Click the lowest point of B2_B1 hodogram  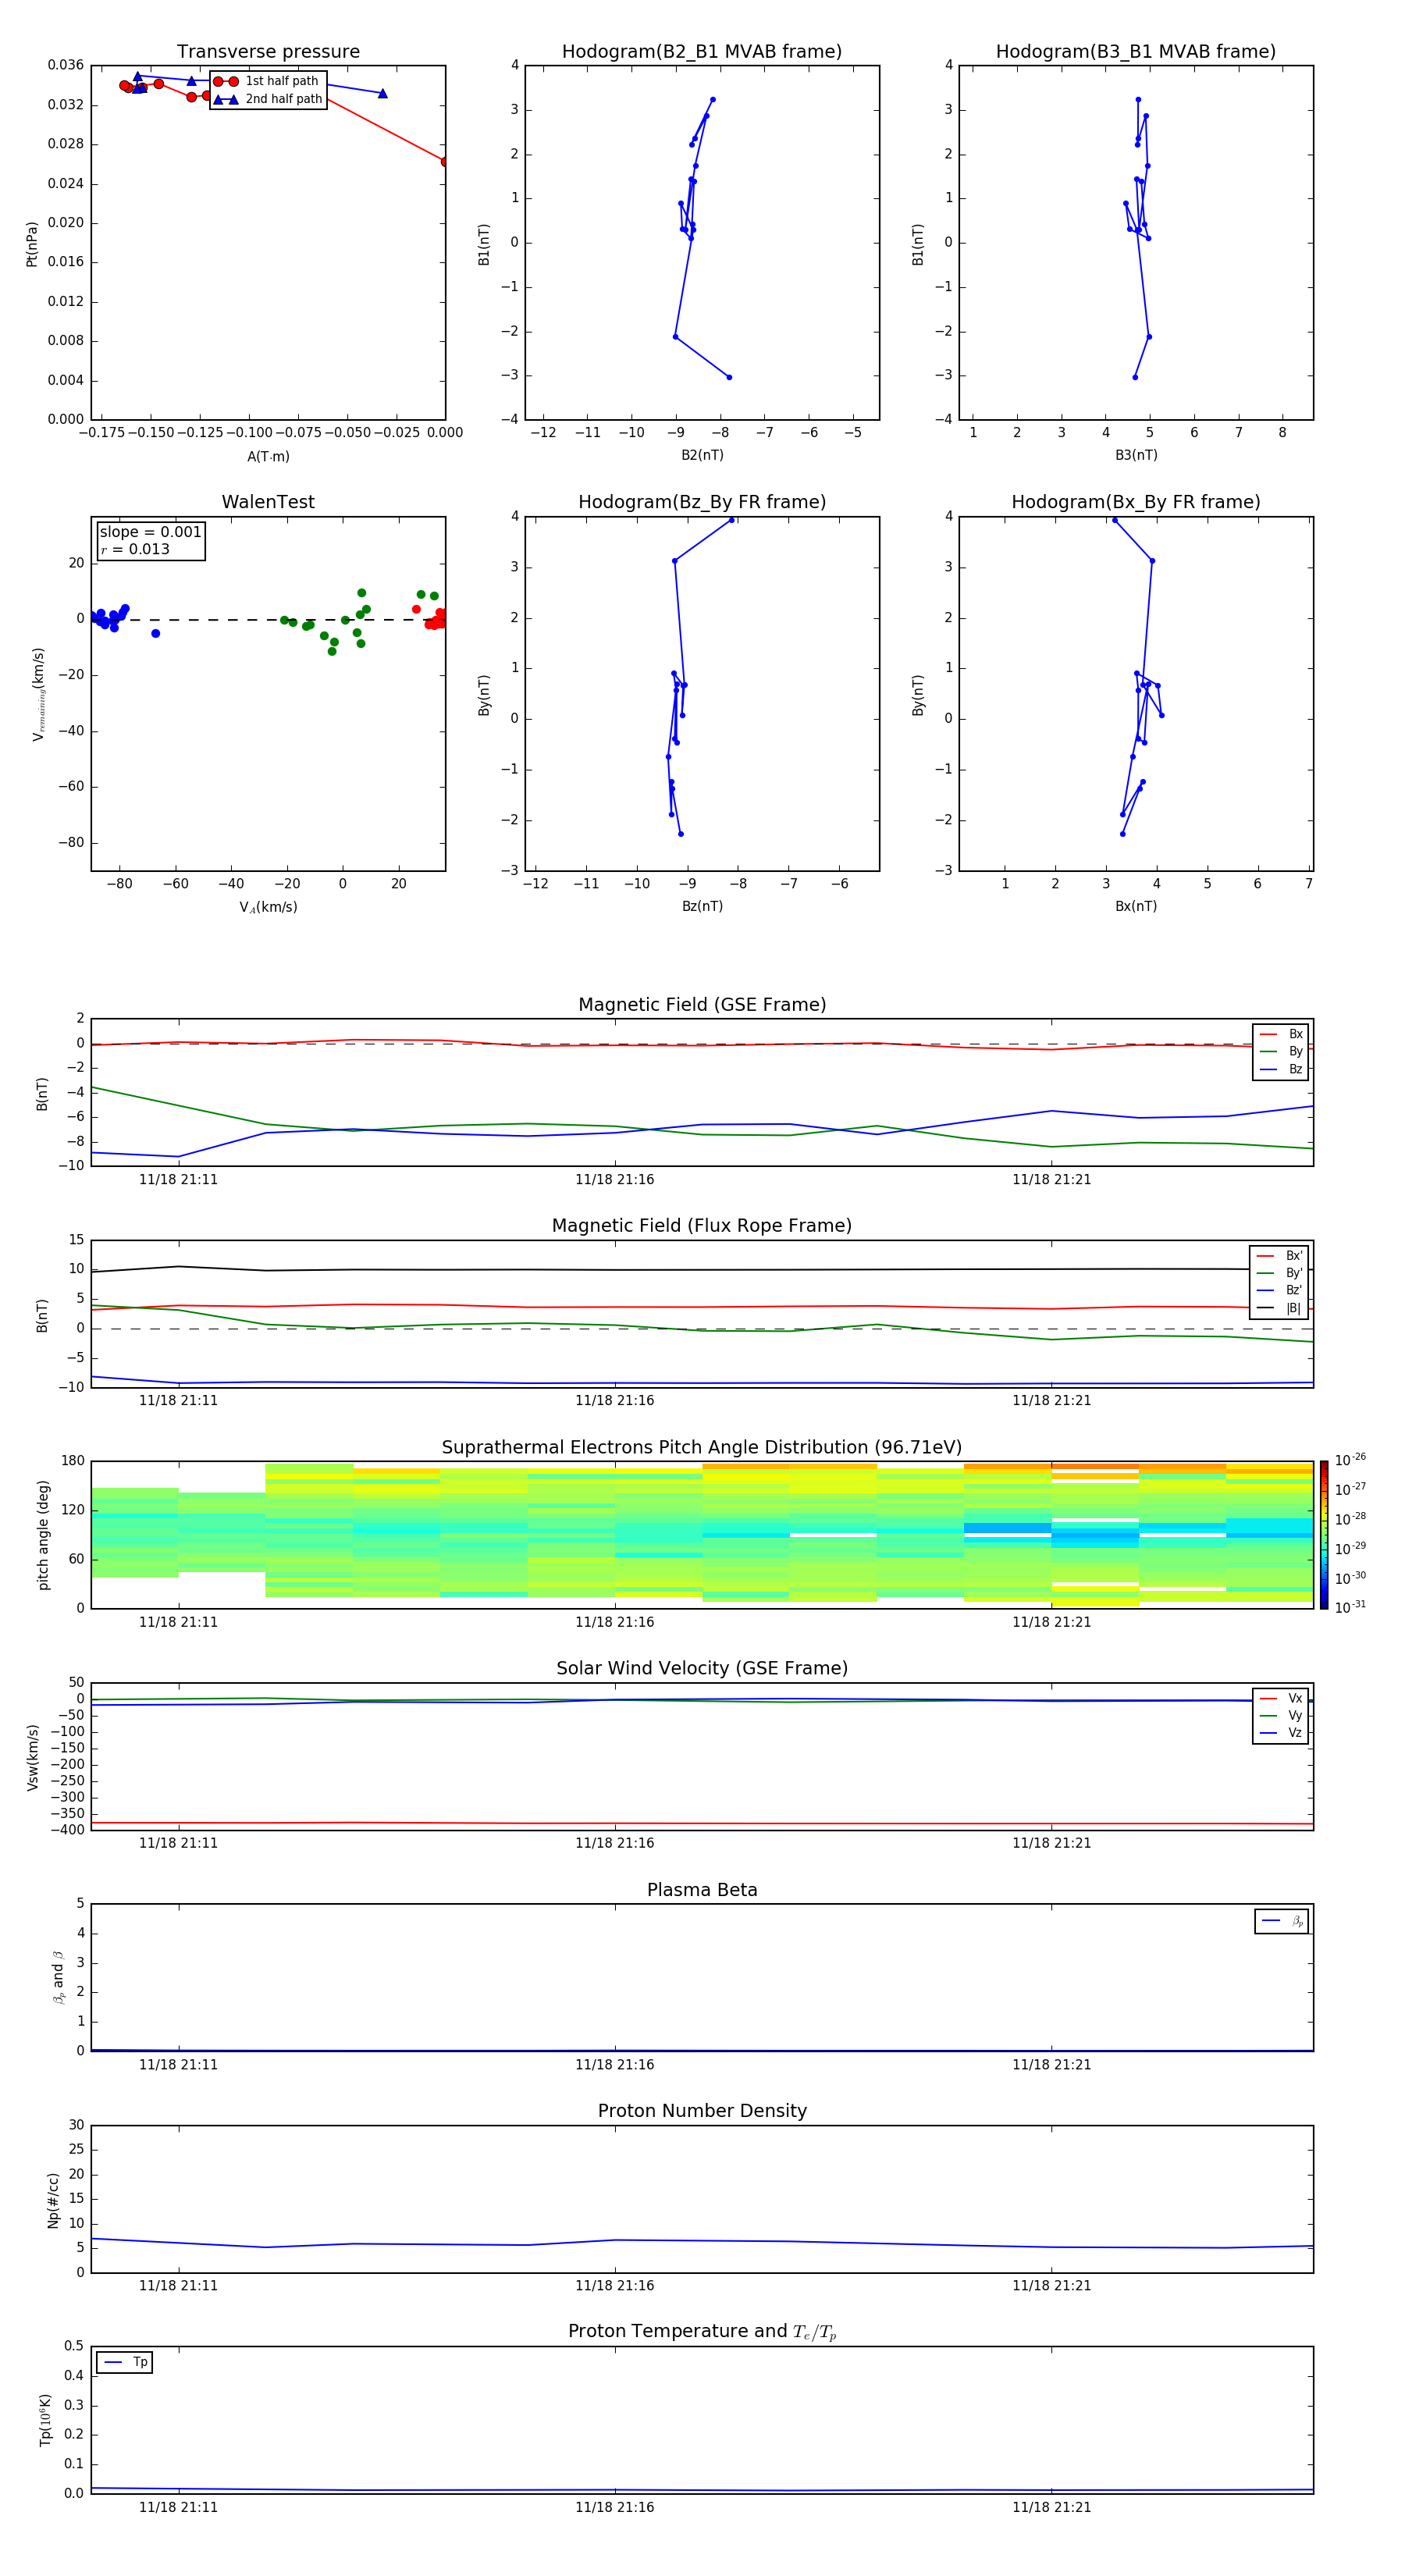729,377
